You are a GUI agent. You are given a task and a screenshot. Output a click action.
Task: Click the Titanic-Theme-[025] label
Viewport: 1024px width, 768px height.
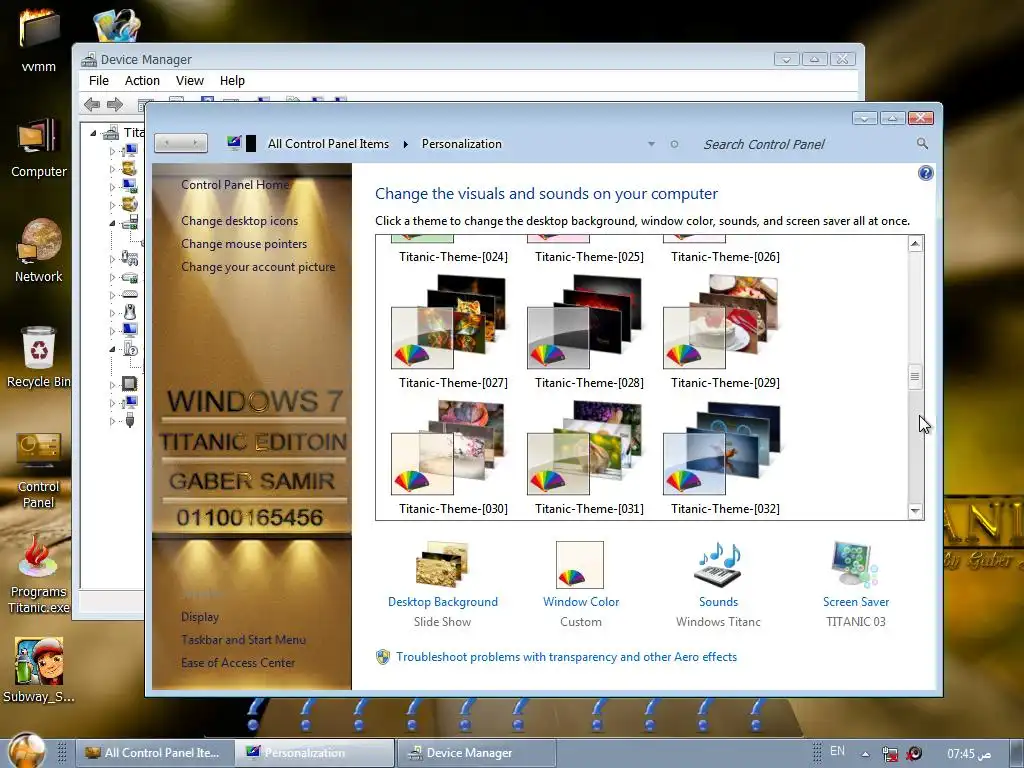[x=589, y=257]
